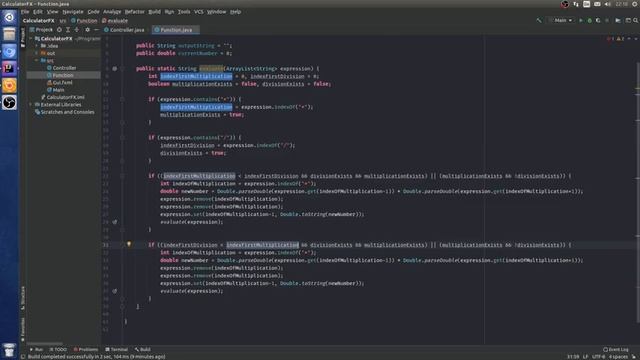Click the Search Everywhere magnifier
Image resolution: width=640 pixels, height=360 pixels.
(x=636, y=20)
